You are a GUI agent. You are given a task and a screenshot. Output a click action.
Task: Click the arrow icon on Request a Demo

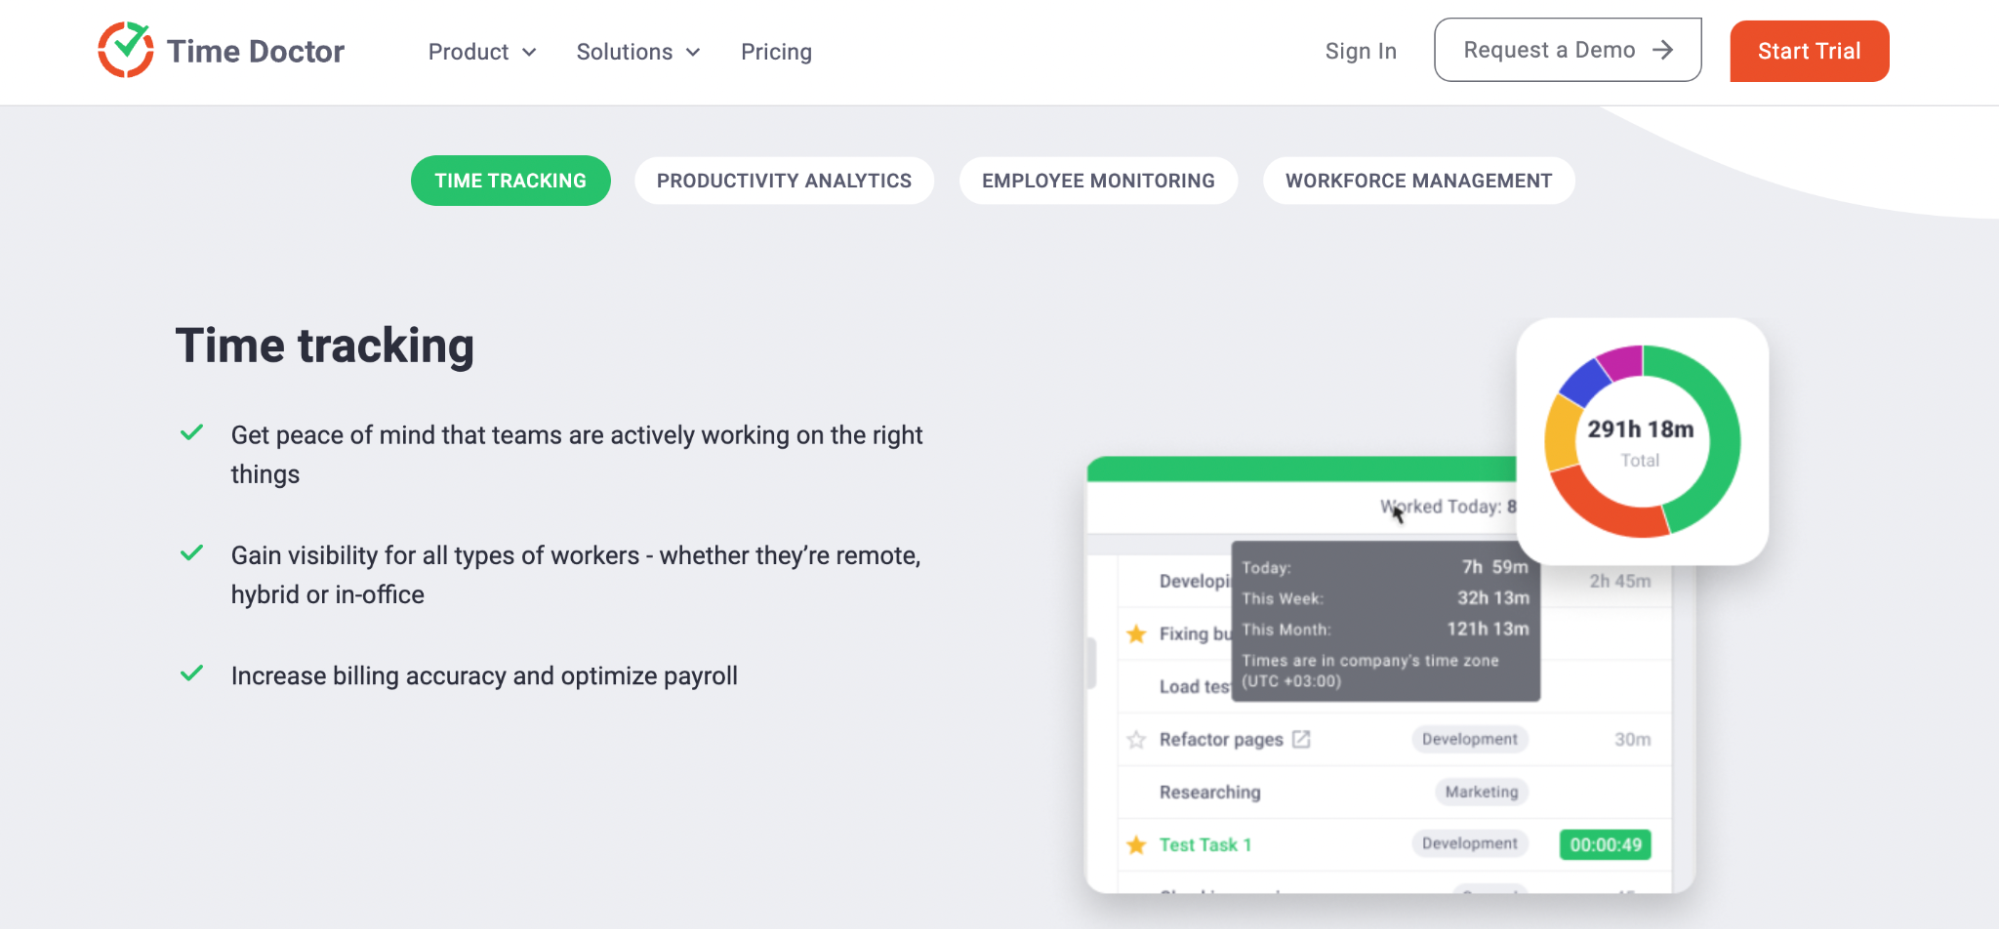1663,49
